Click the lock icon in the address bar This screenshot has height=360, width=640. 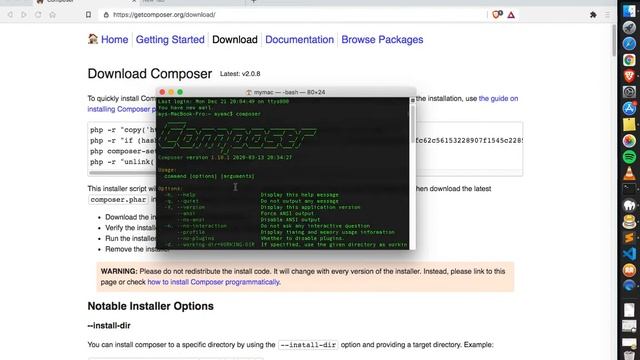[x=106, y=15]
